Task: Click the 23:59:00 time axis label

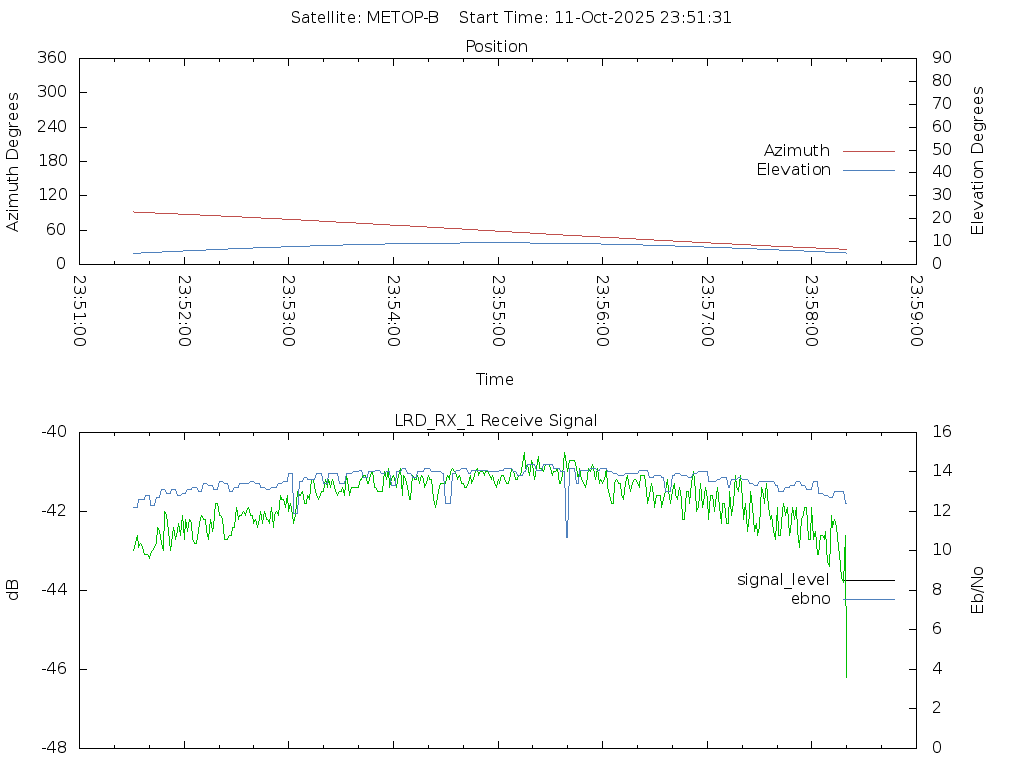Action: pos(915,311)
